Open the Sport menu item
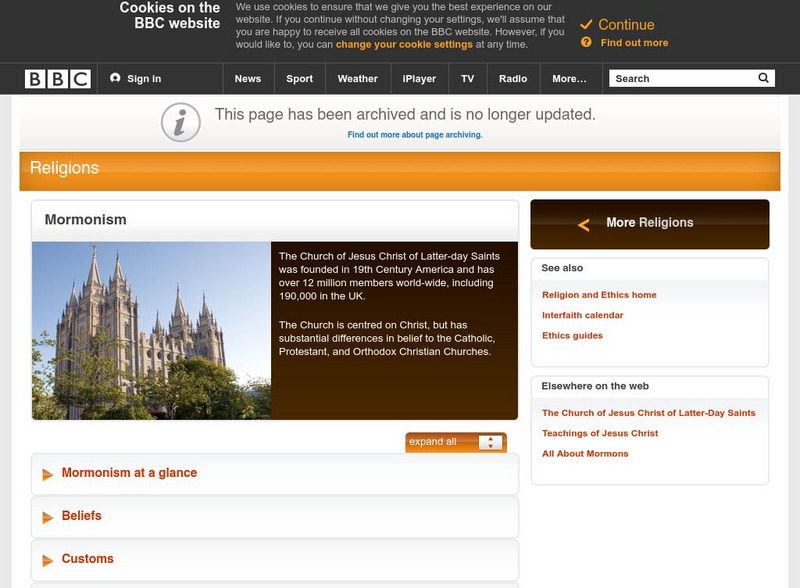Screen dimensions: 800x588 click(x=299, y=79)
